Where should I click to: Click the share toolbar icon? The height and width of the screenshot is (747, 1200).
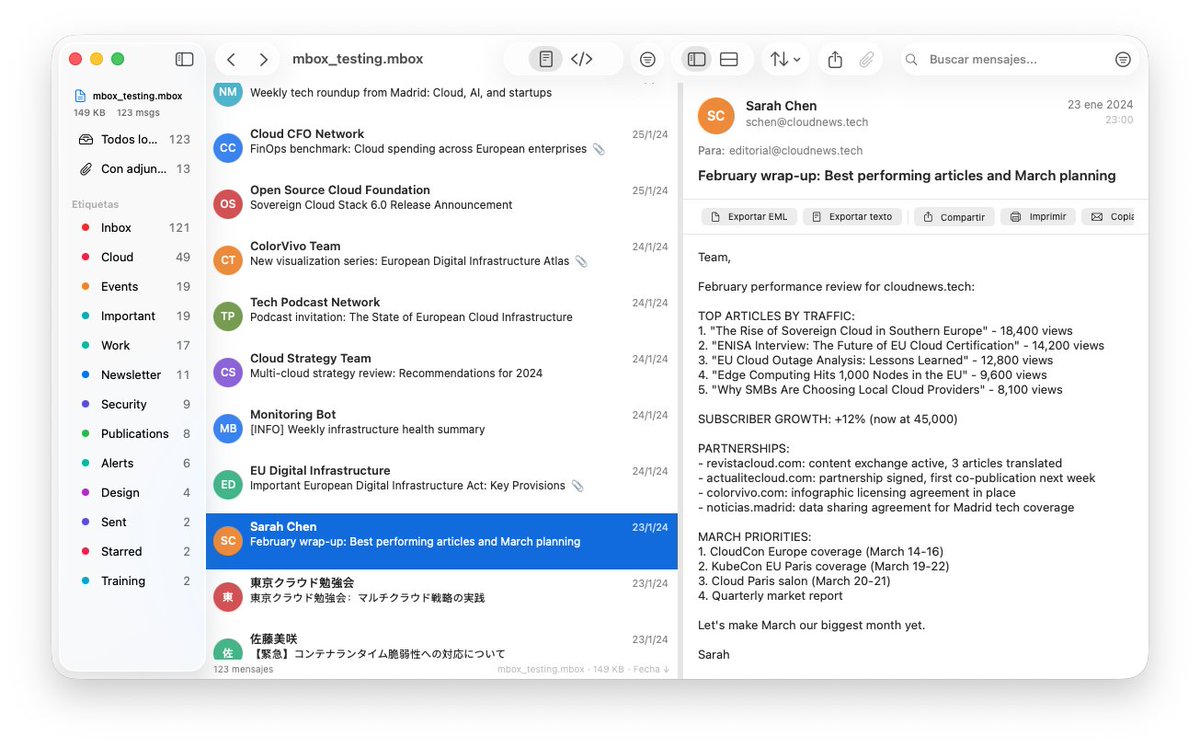835,59
